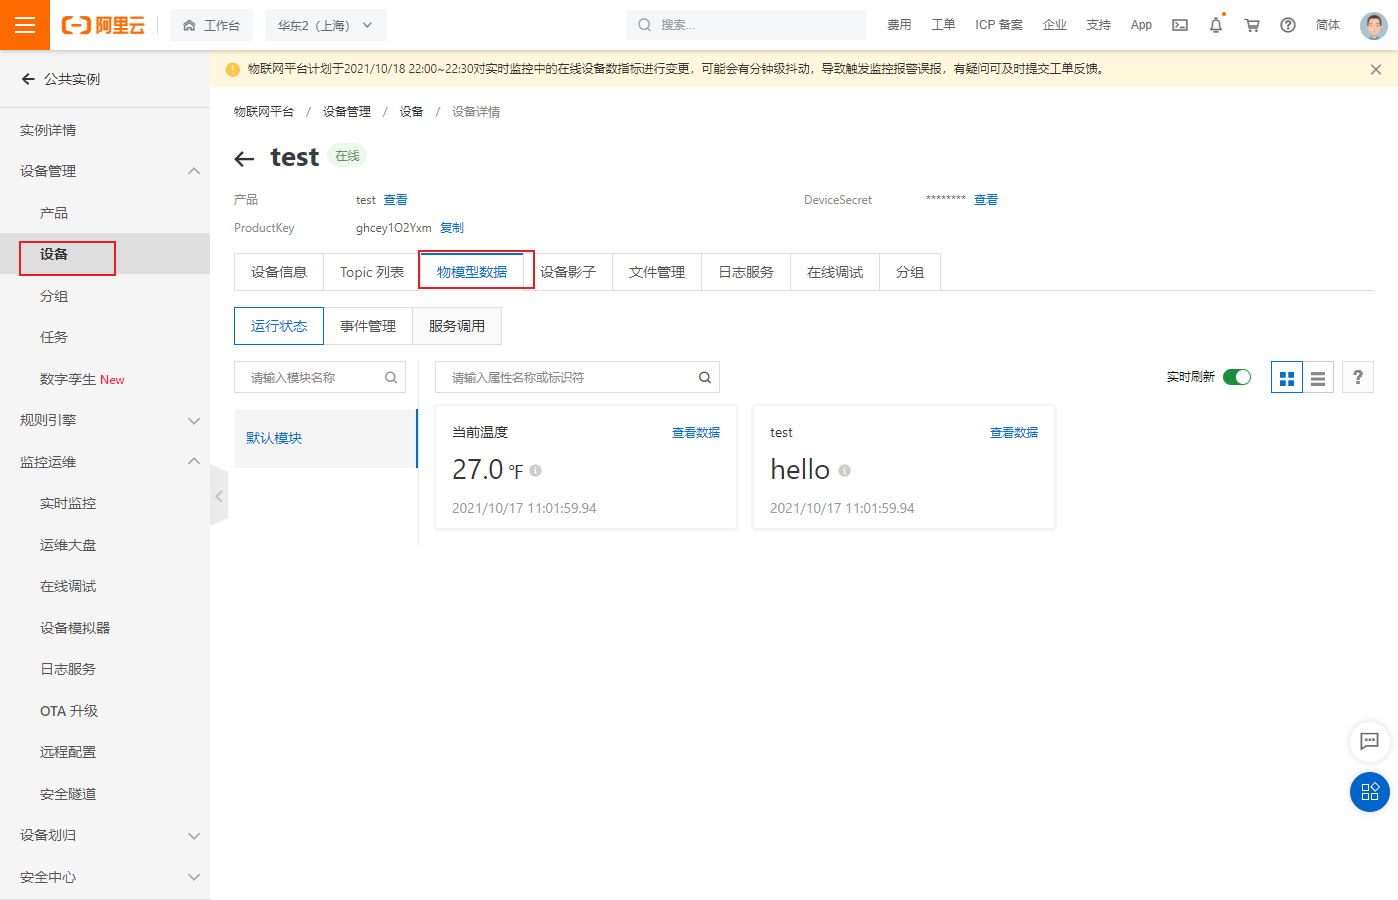The image size is (1398, 900).
Task: Switch to the 设备影子 tab
Action: 568,272
